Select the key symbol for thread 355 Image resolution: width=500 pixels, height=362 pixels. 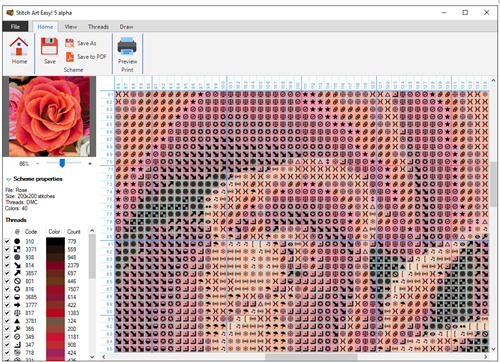[17, 329]
